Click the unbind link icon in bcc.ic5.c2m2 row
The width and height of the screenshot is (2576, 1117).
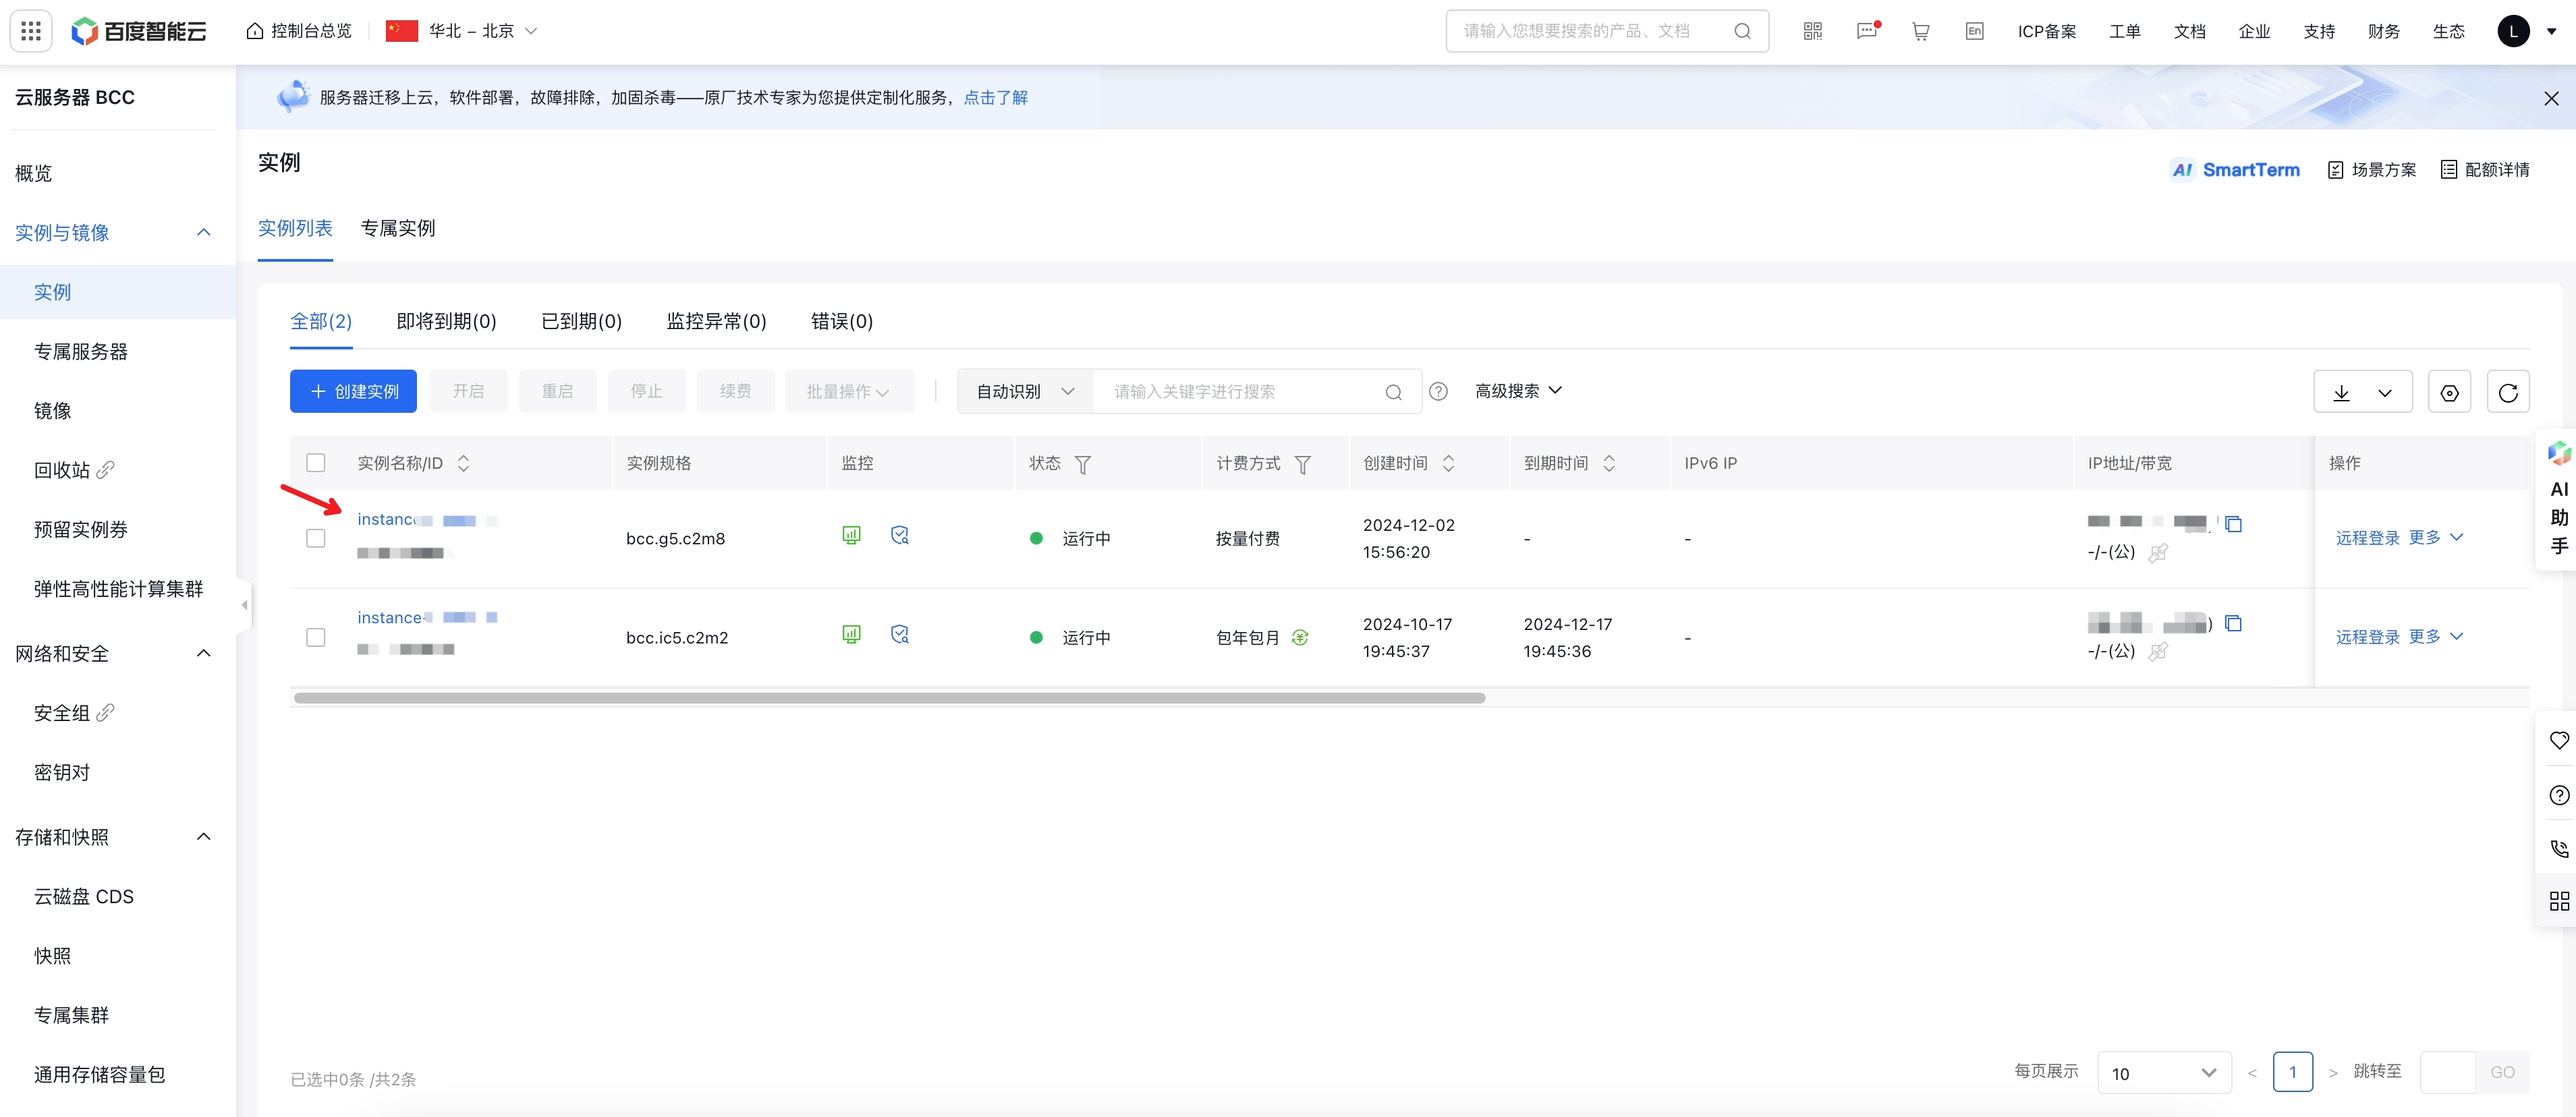pyautogui.click(x=2158, y=651)
